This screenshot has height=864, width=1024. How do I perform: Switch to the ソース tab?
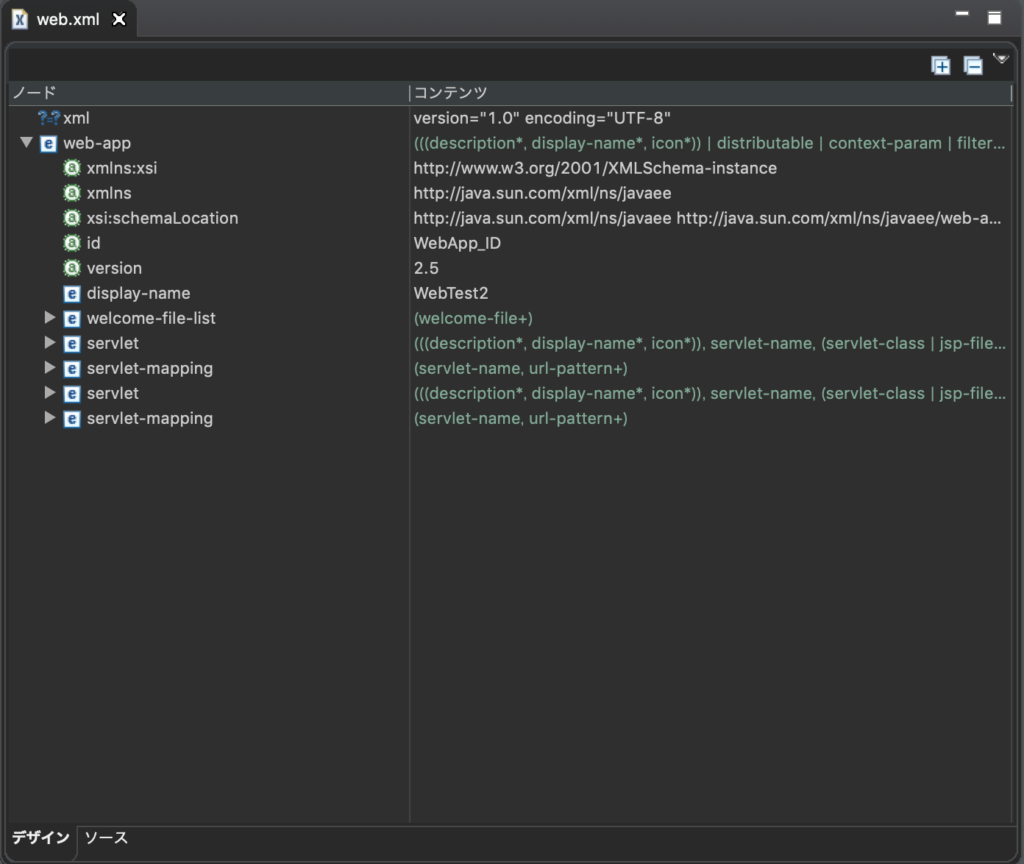[x=106, y=839]
